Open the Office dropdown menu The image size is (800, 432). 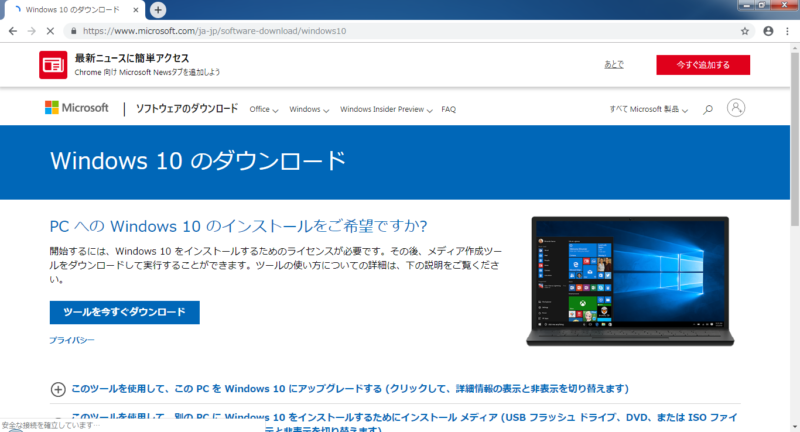click(x=264, y=109)
